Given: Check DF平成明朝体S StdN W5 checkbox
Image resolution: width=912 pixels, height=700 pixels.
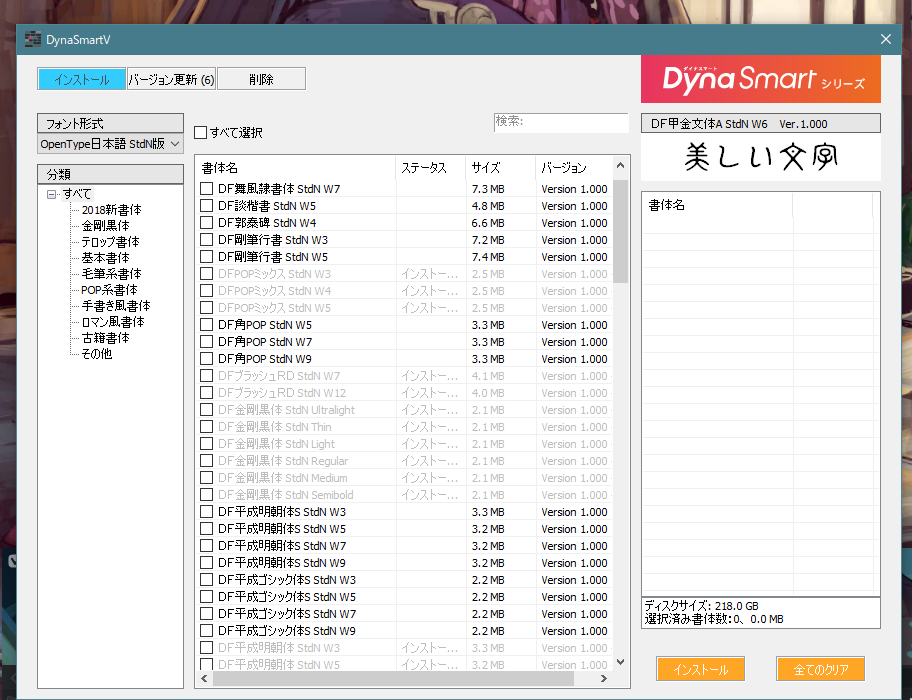Looking at the screenshot, I should (206, 529).
